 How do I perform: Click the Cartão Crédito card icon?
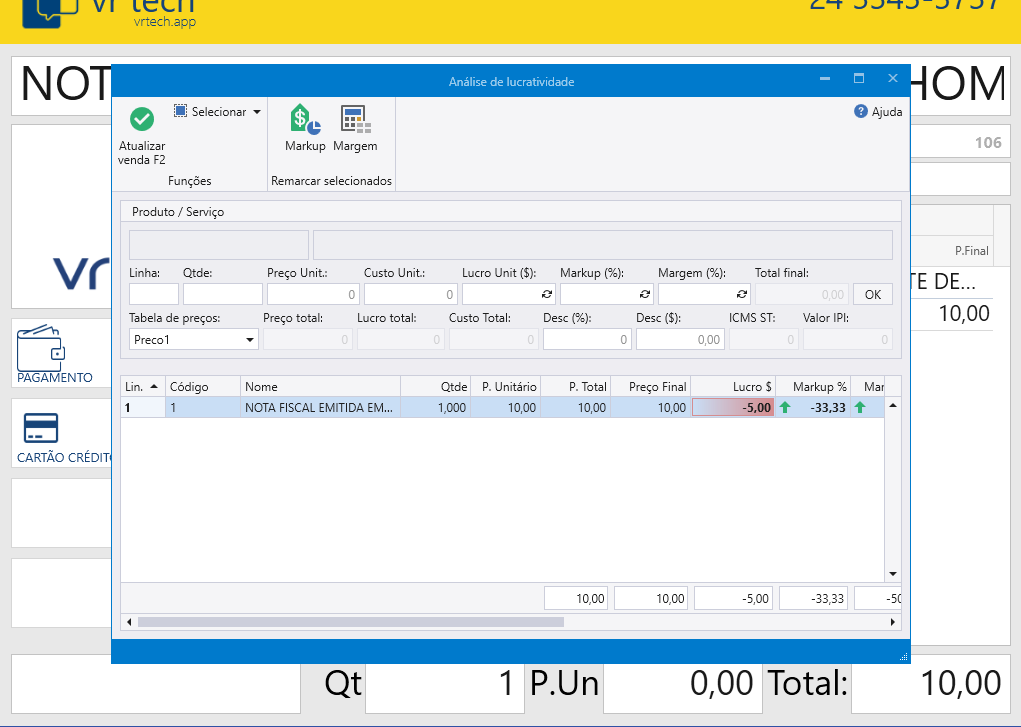click(x=42, y=428)
